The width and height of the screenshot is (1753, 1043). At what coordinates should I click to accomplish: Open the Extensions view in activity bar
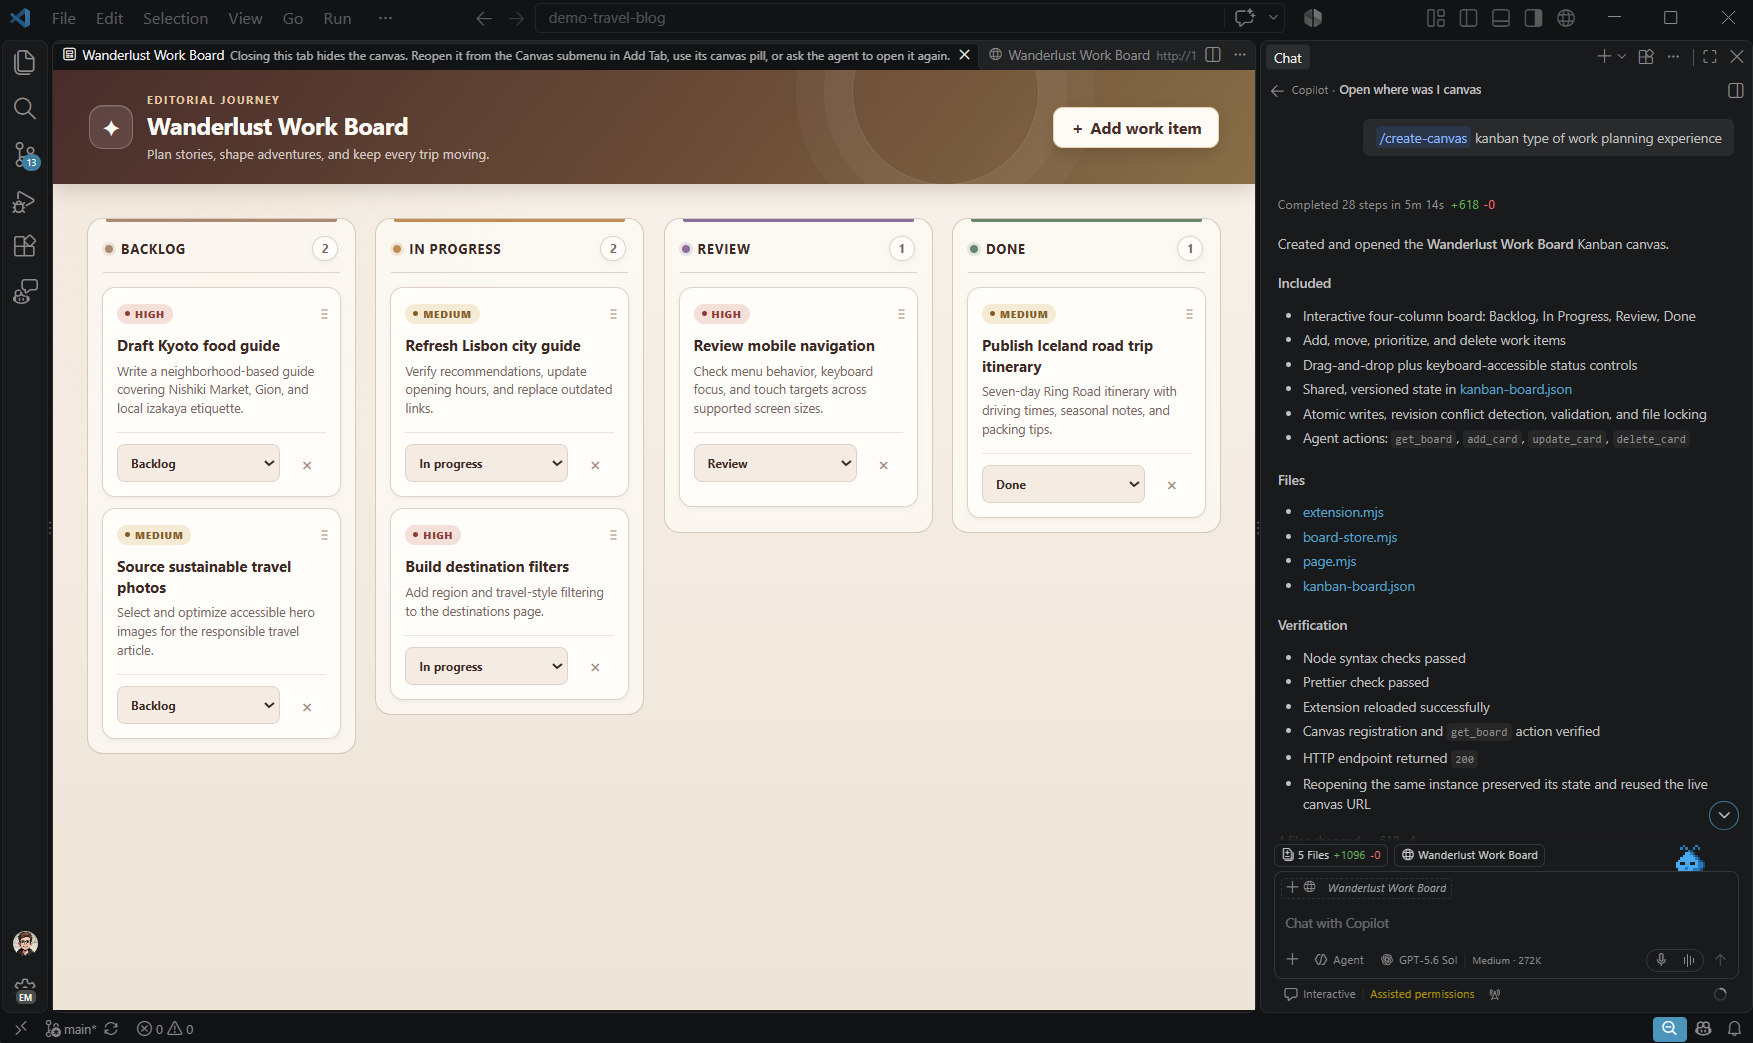[25, 246]
